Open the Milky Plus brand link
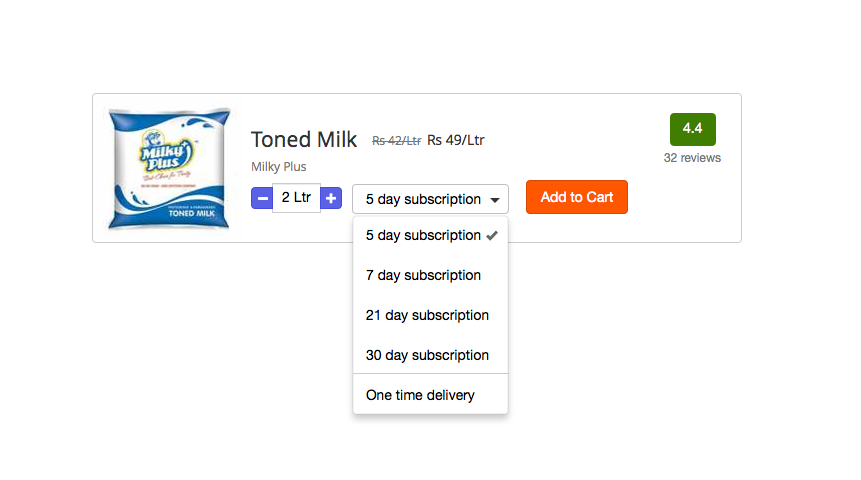 279,167
